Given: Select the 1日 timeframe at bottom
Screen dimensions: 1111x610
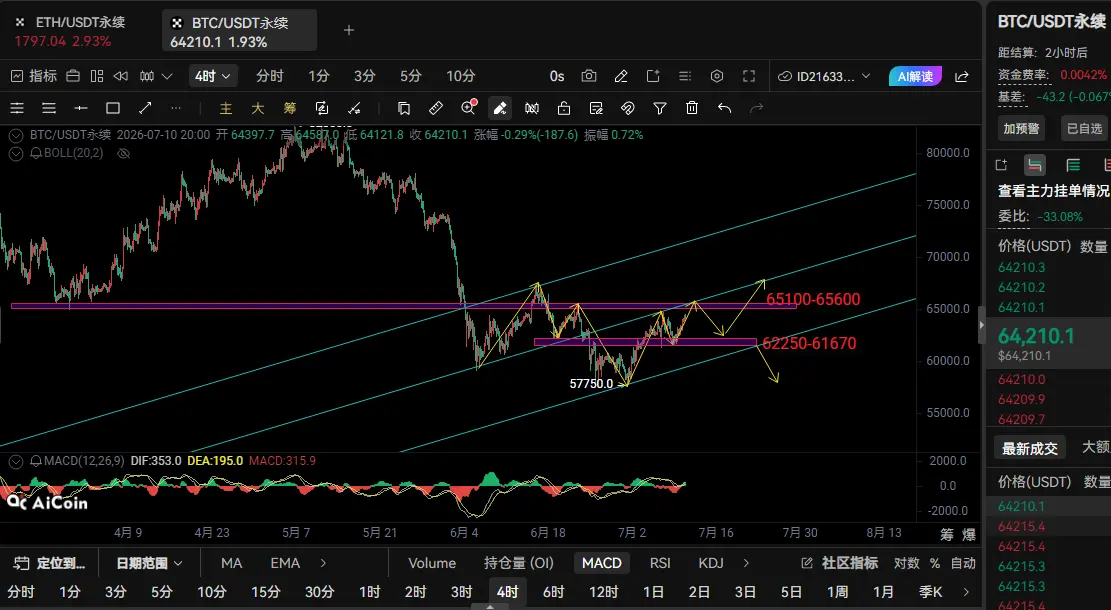Looking at the screenshot, I should [x=653, y=592].
